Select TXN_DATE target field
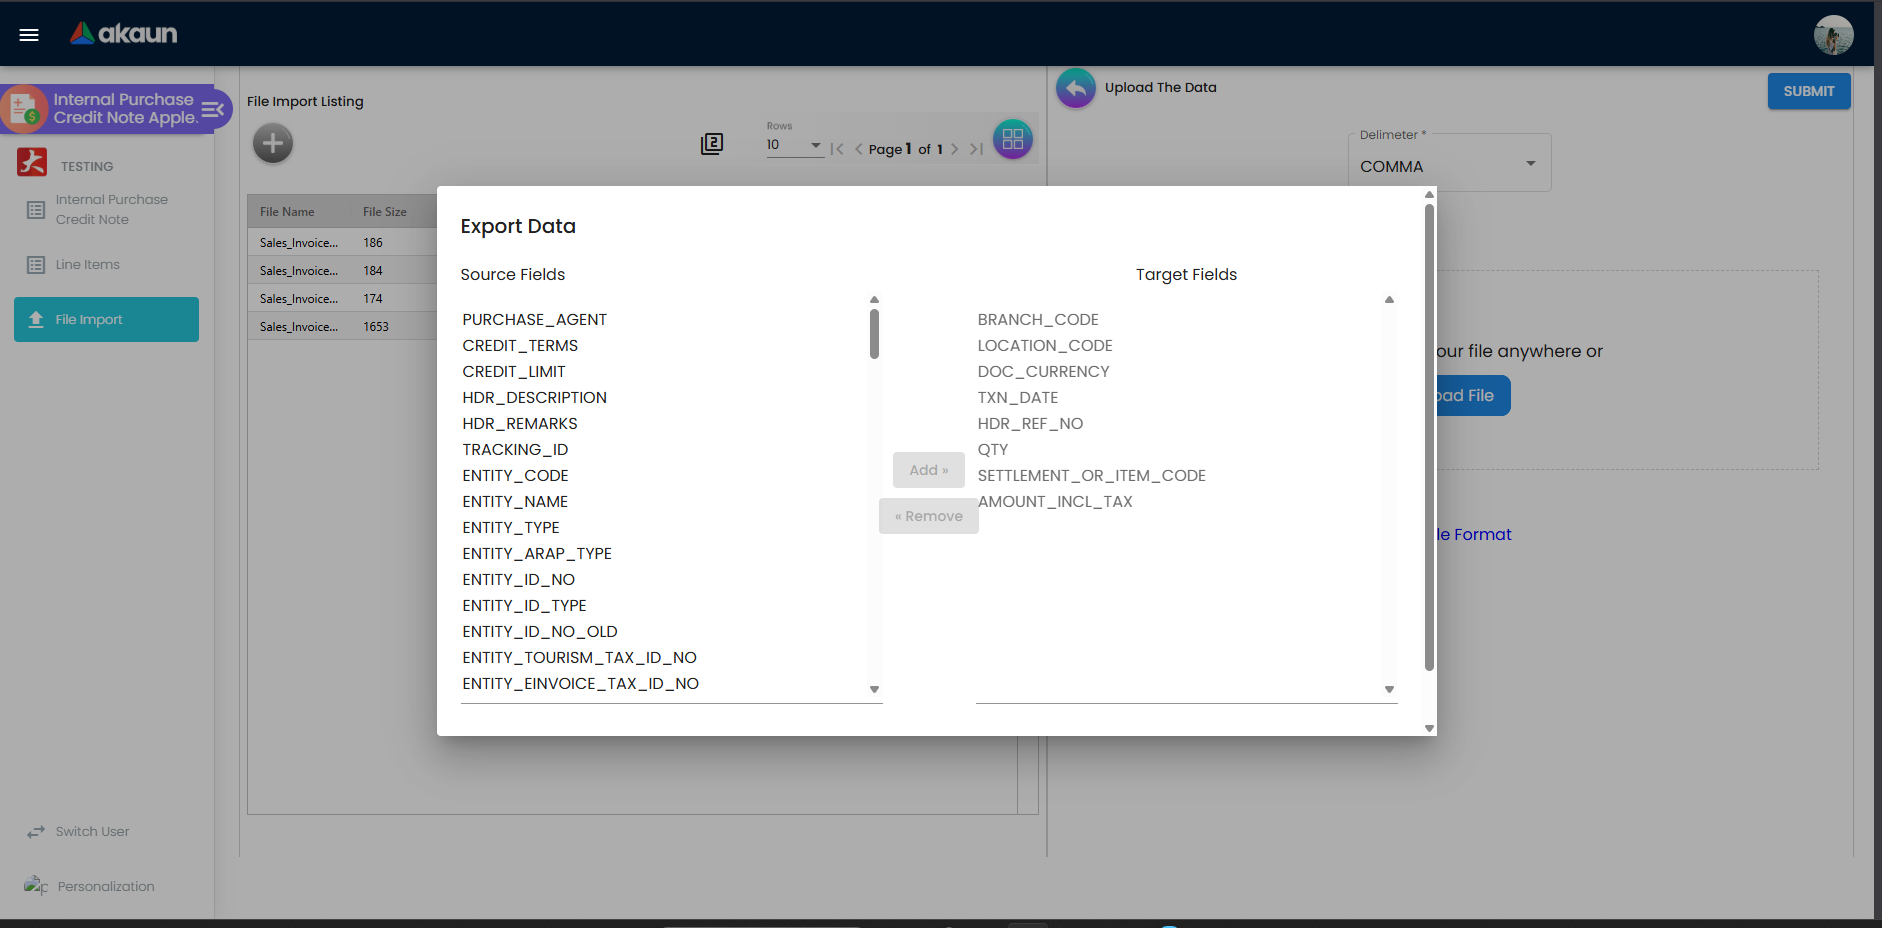This screenshot has height=928, width=1882. tap(1179, 398)
